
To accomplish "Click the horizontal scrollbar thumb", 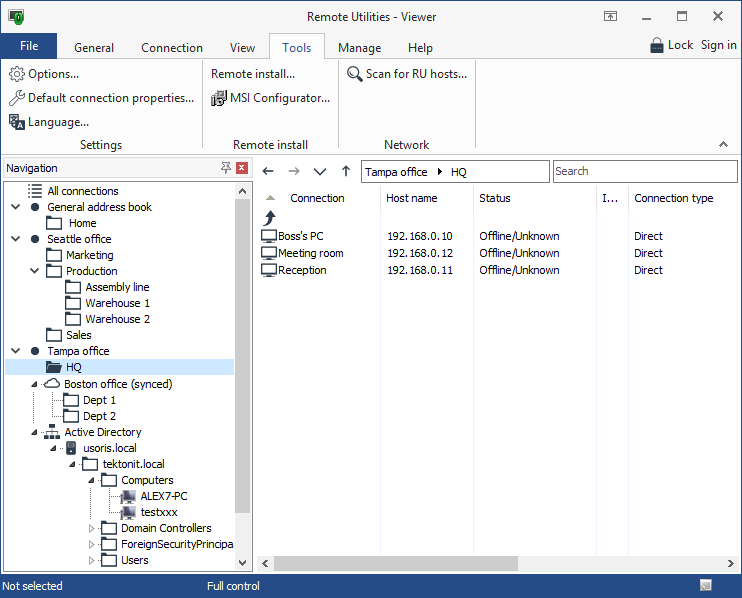I will [x=396, y=563].
